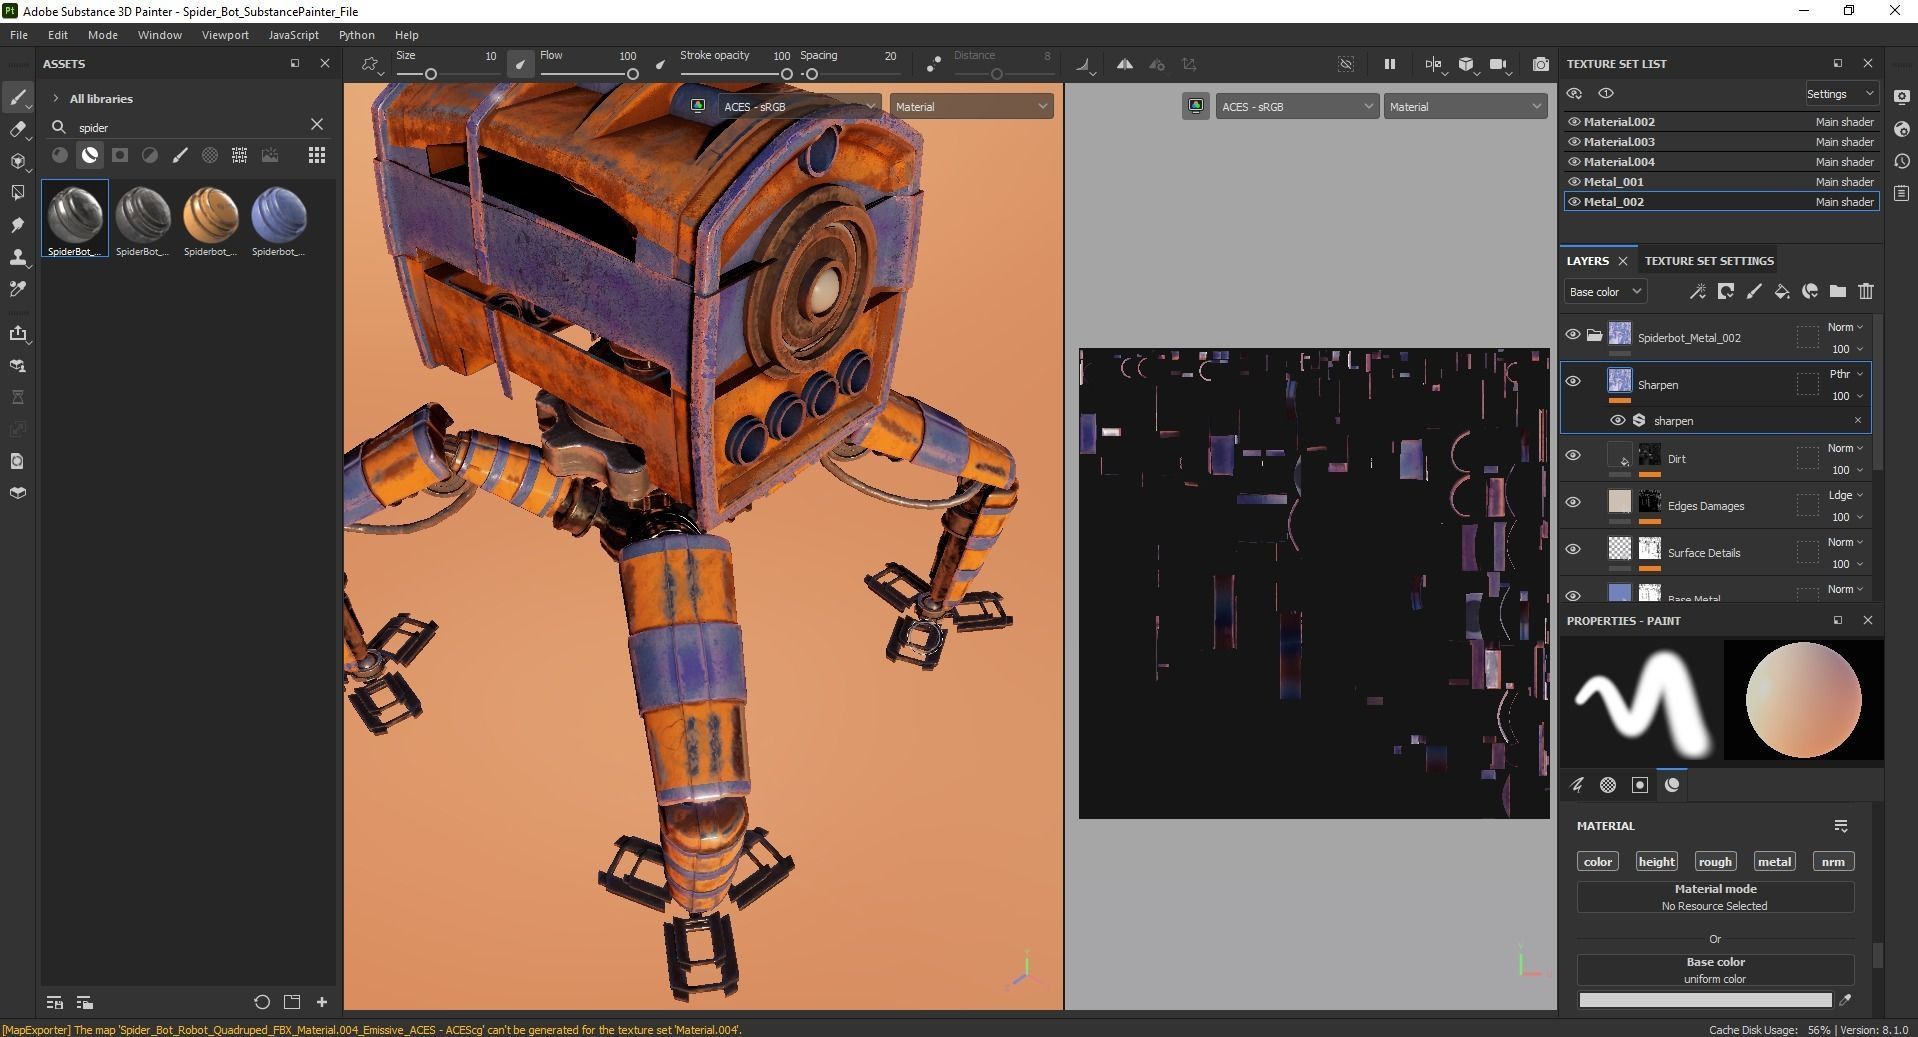The height and width of the screenshot is (1037, 1918).
Task: Filter assets by smart materials icon
Action: tap(90, 155)
